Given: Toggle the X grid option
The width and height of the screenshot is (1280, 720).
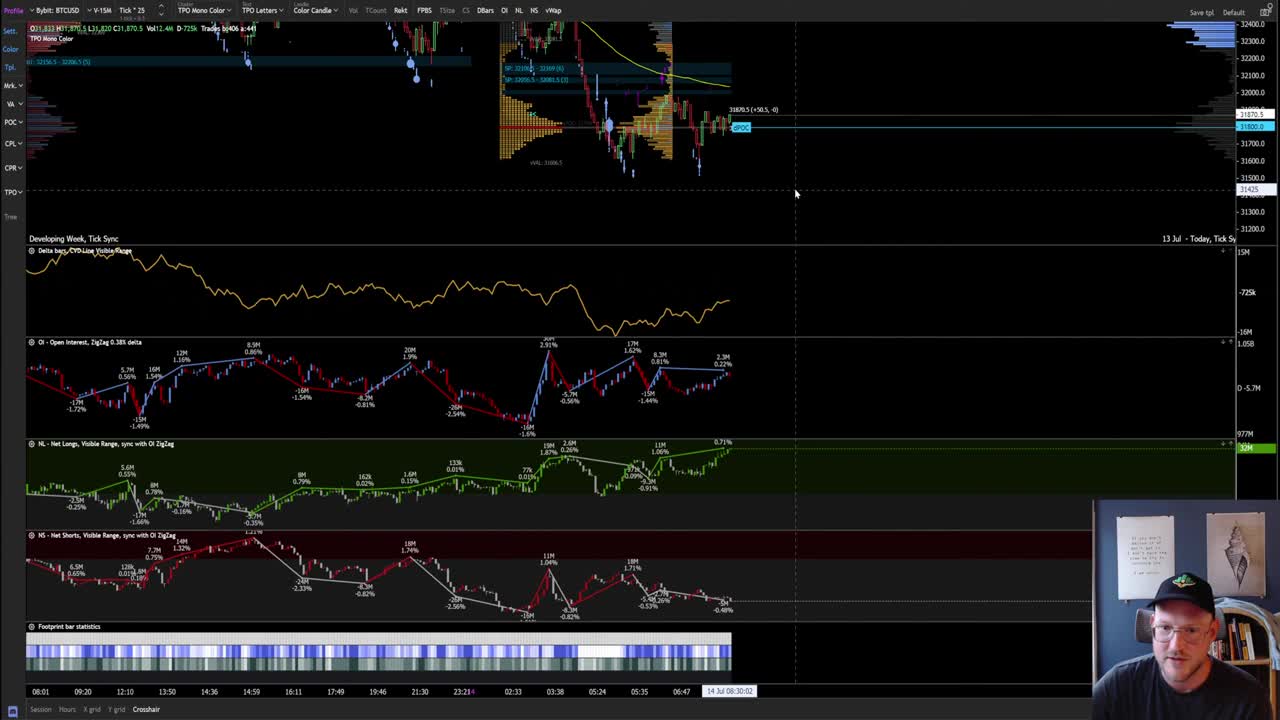Looking at the screenshot, I should coord(92,709).
